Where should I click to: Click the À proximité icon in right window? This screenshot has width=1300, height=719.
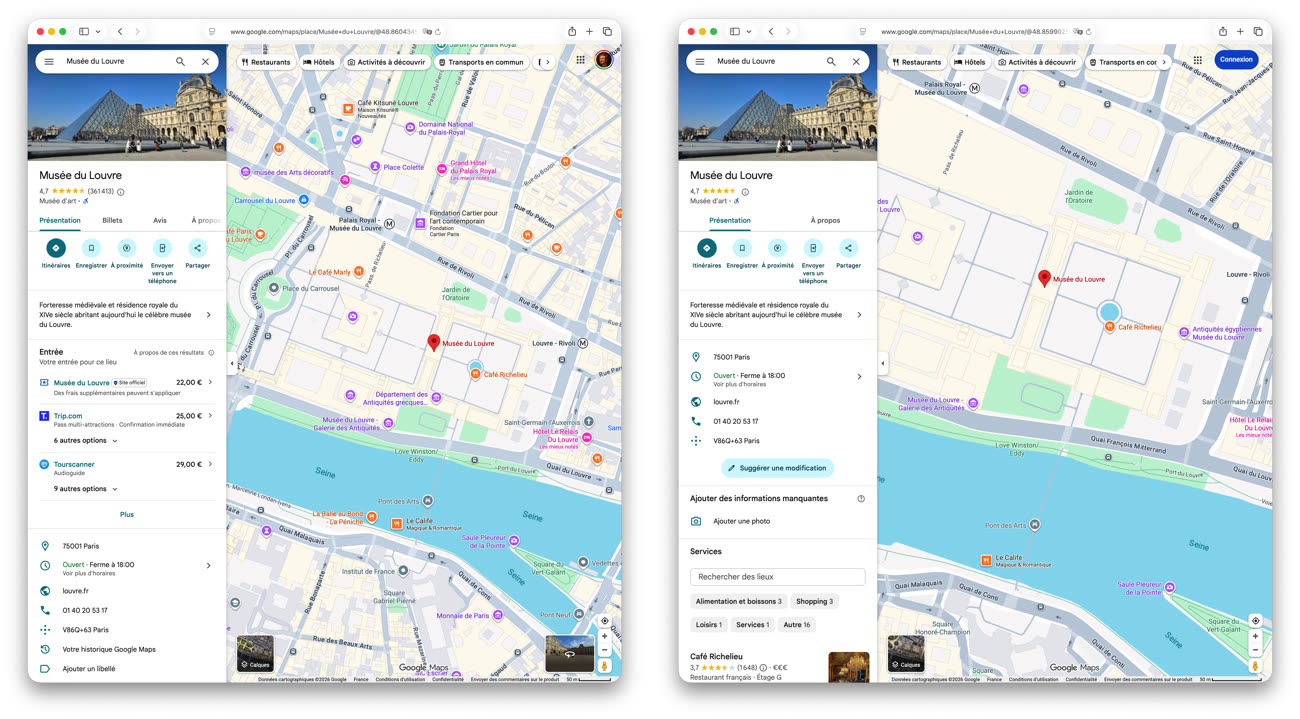(x=777, y=248)
